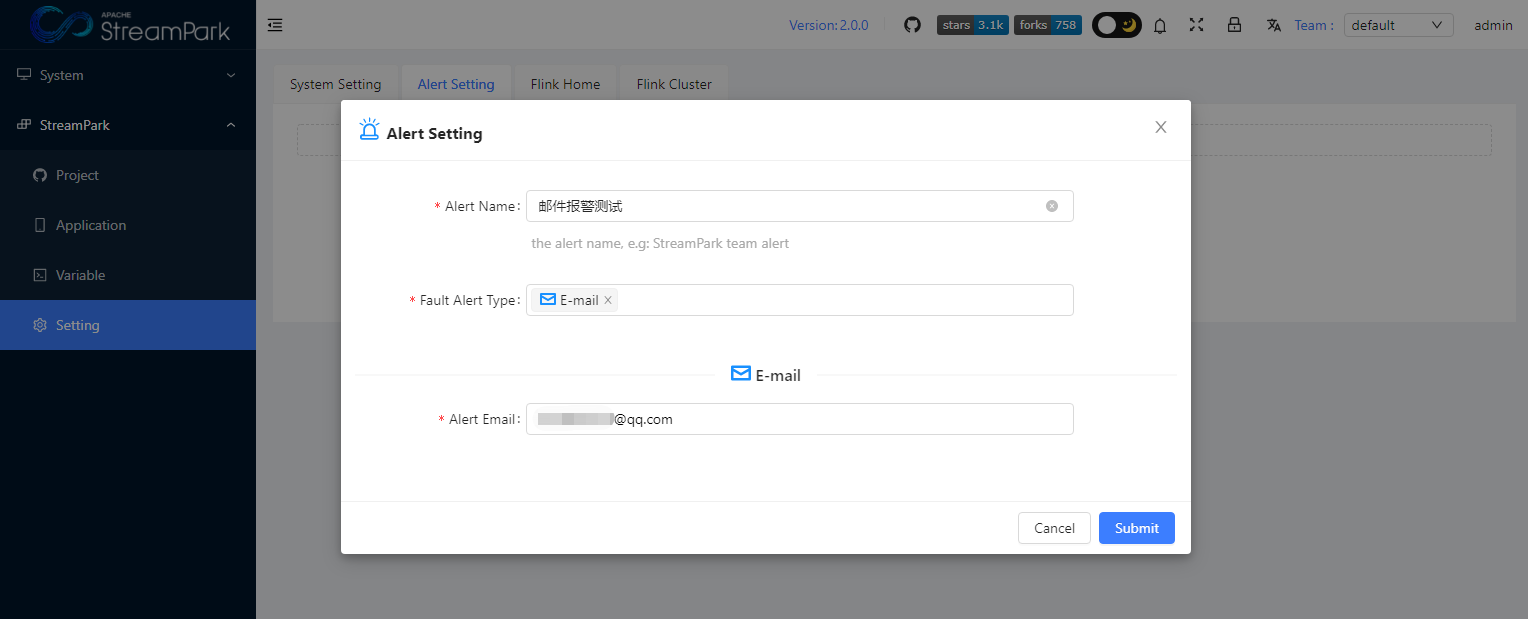Viewport: 1528px width, 619px height.
Task: Enter fullscreen mode via expand icon
Action: coord(1196,25)
